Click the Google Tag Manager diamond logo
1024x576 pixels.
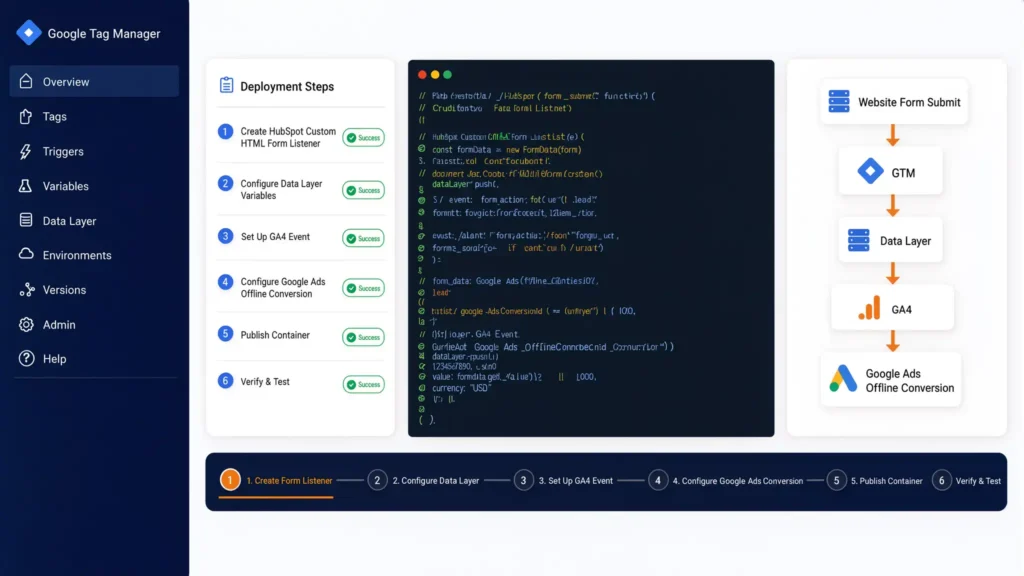29,33
